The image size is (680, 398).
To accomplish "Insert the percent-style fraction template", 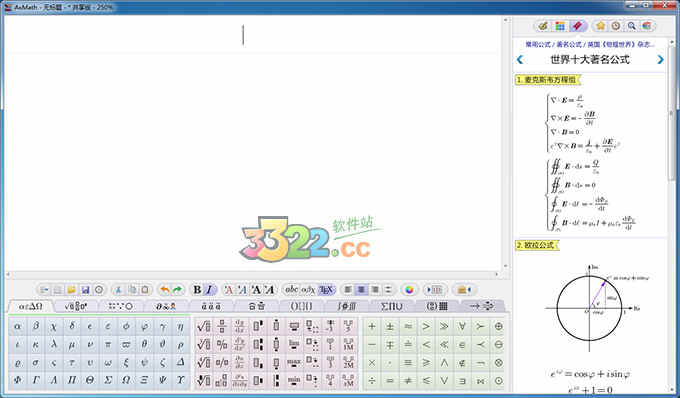I will pyautogui.click(x=222, y=344).
